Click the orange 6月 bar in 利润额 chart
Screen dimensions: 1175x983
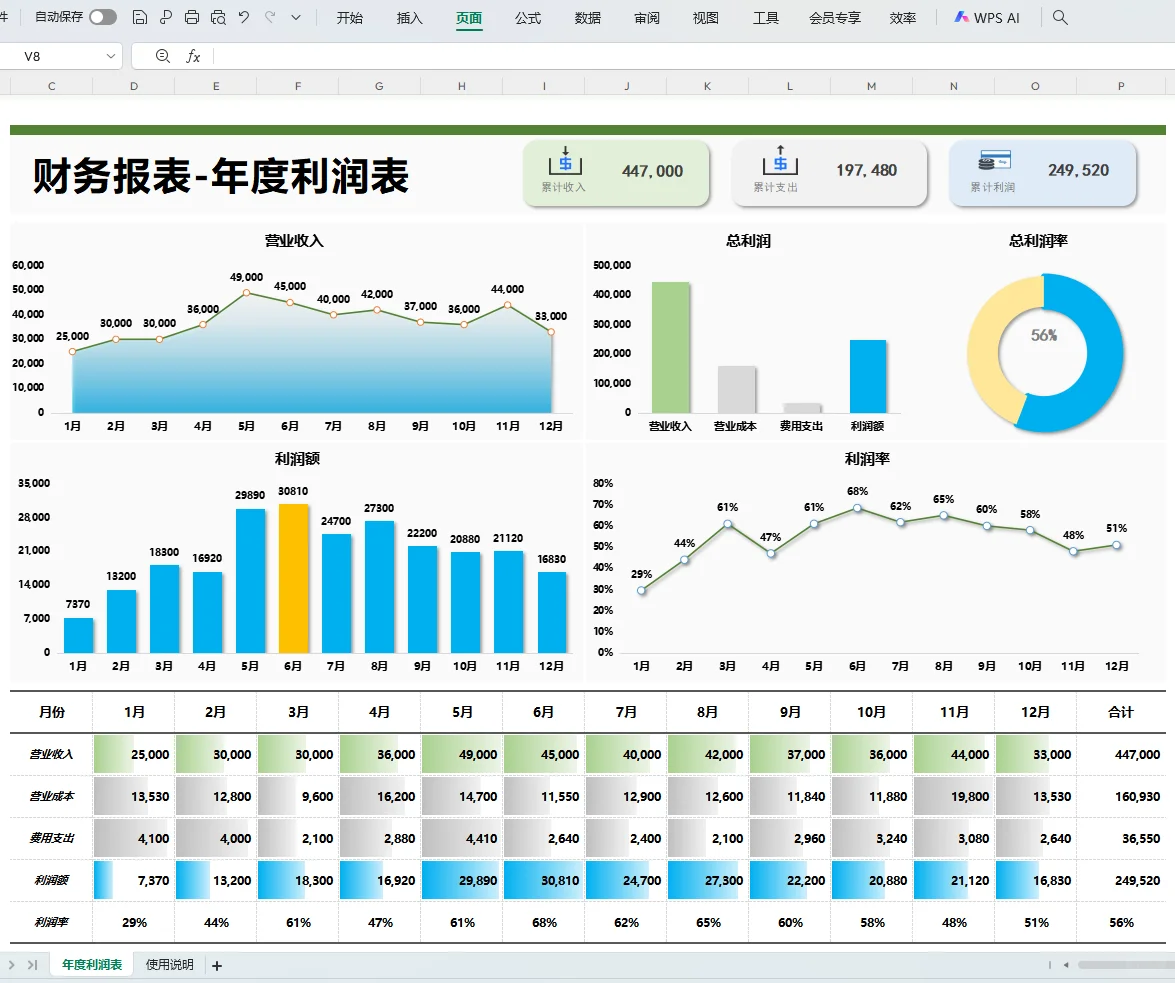click(294, 578)
